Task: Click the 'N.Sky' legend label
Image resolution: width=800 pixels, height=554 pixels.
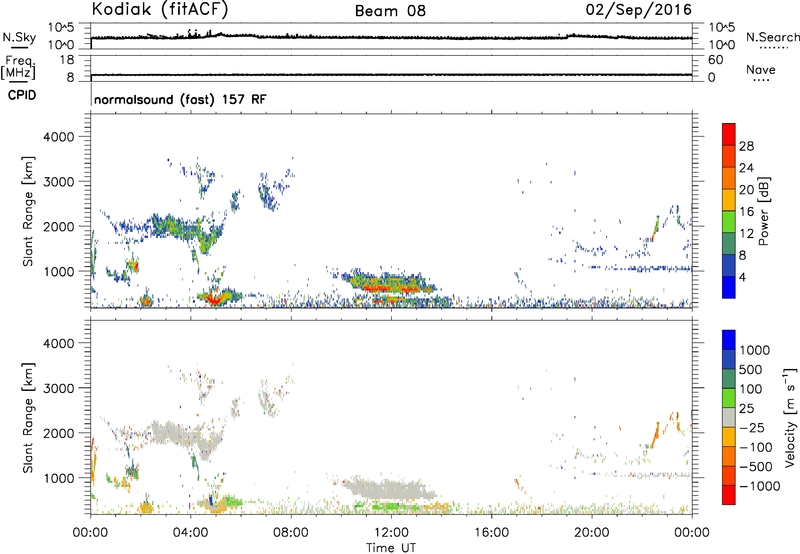Action: (19, 37)
